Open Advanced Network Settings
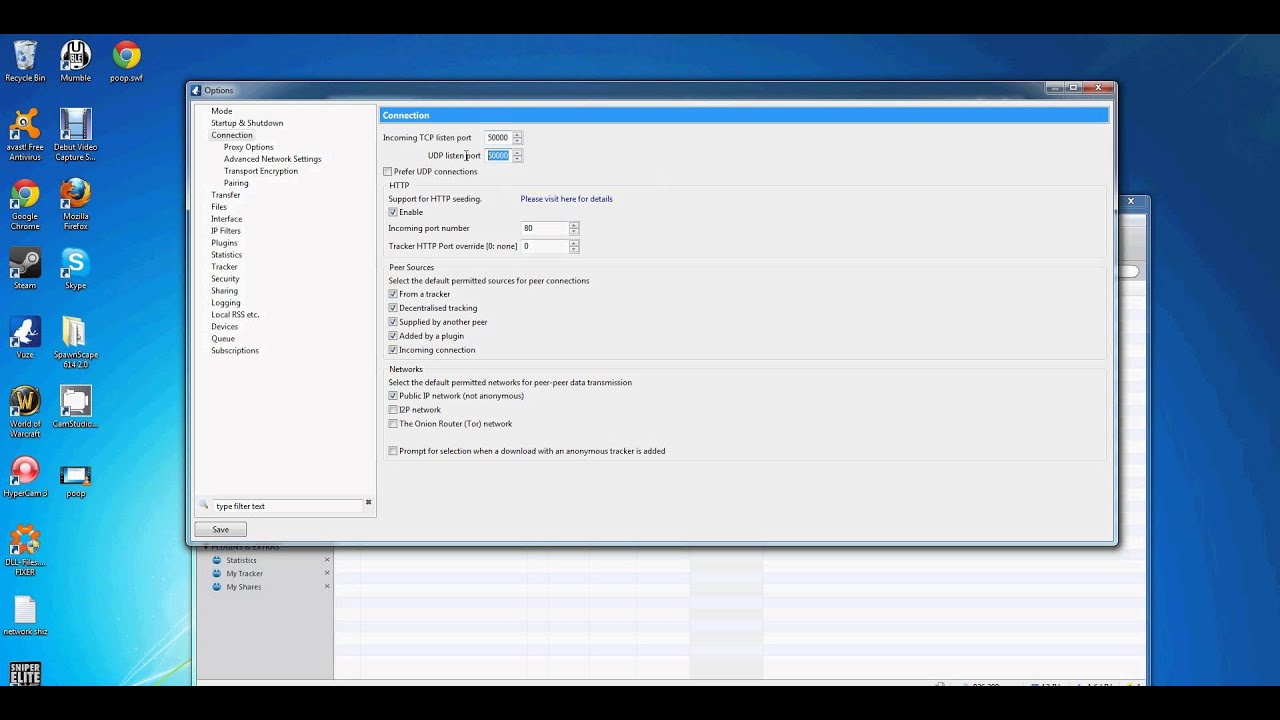This screenshot has height=720, width=1280. [x=272, y=159]
